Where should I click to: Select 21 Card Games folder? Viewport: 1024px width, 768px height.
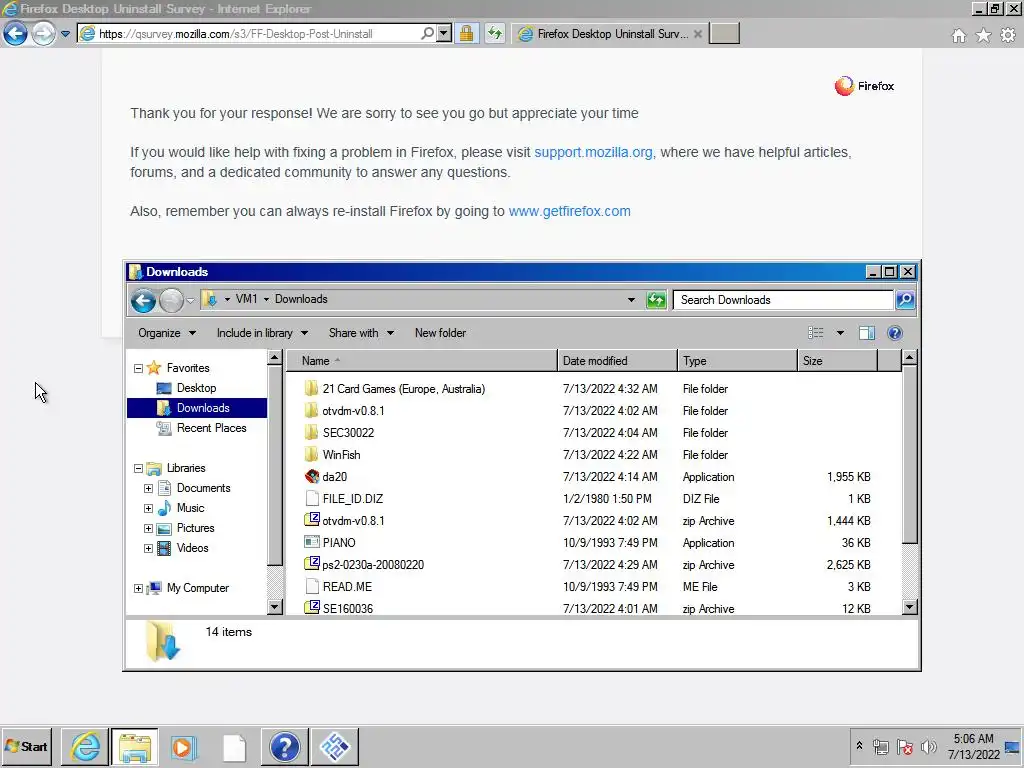point(403,389)
